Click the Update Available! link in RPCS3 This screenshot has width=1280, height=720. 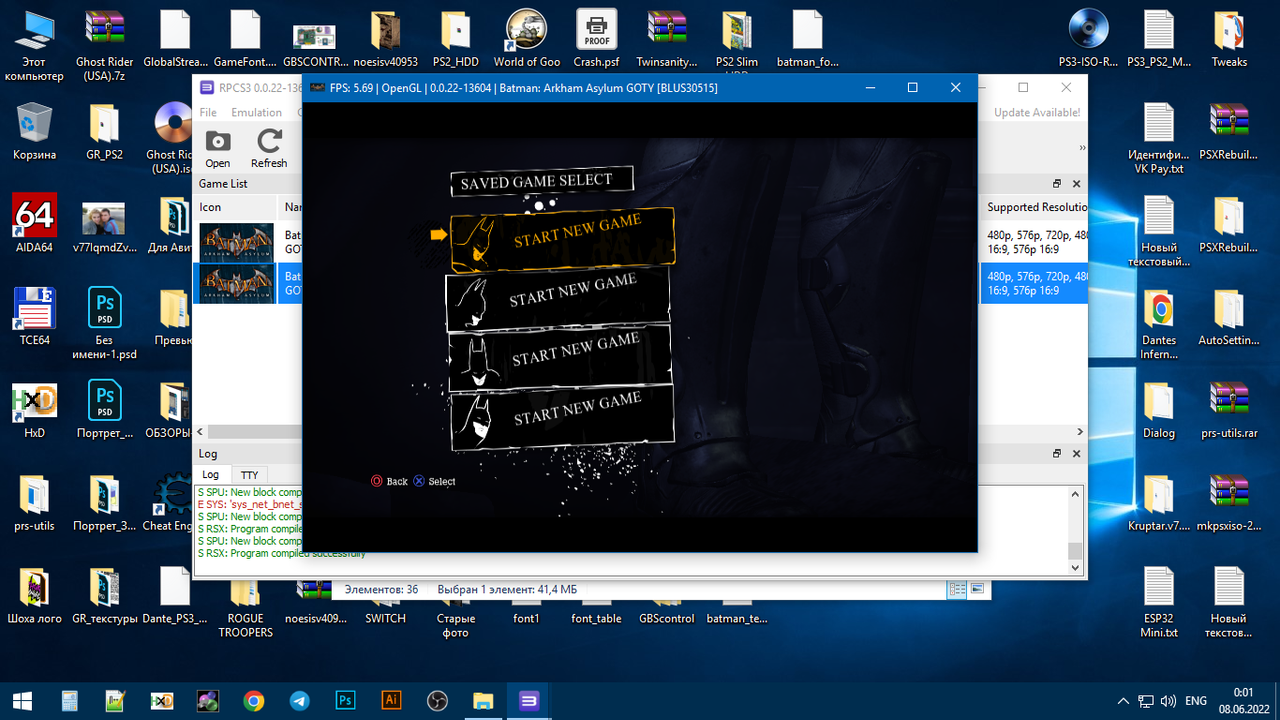(x=1037, y=113)
